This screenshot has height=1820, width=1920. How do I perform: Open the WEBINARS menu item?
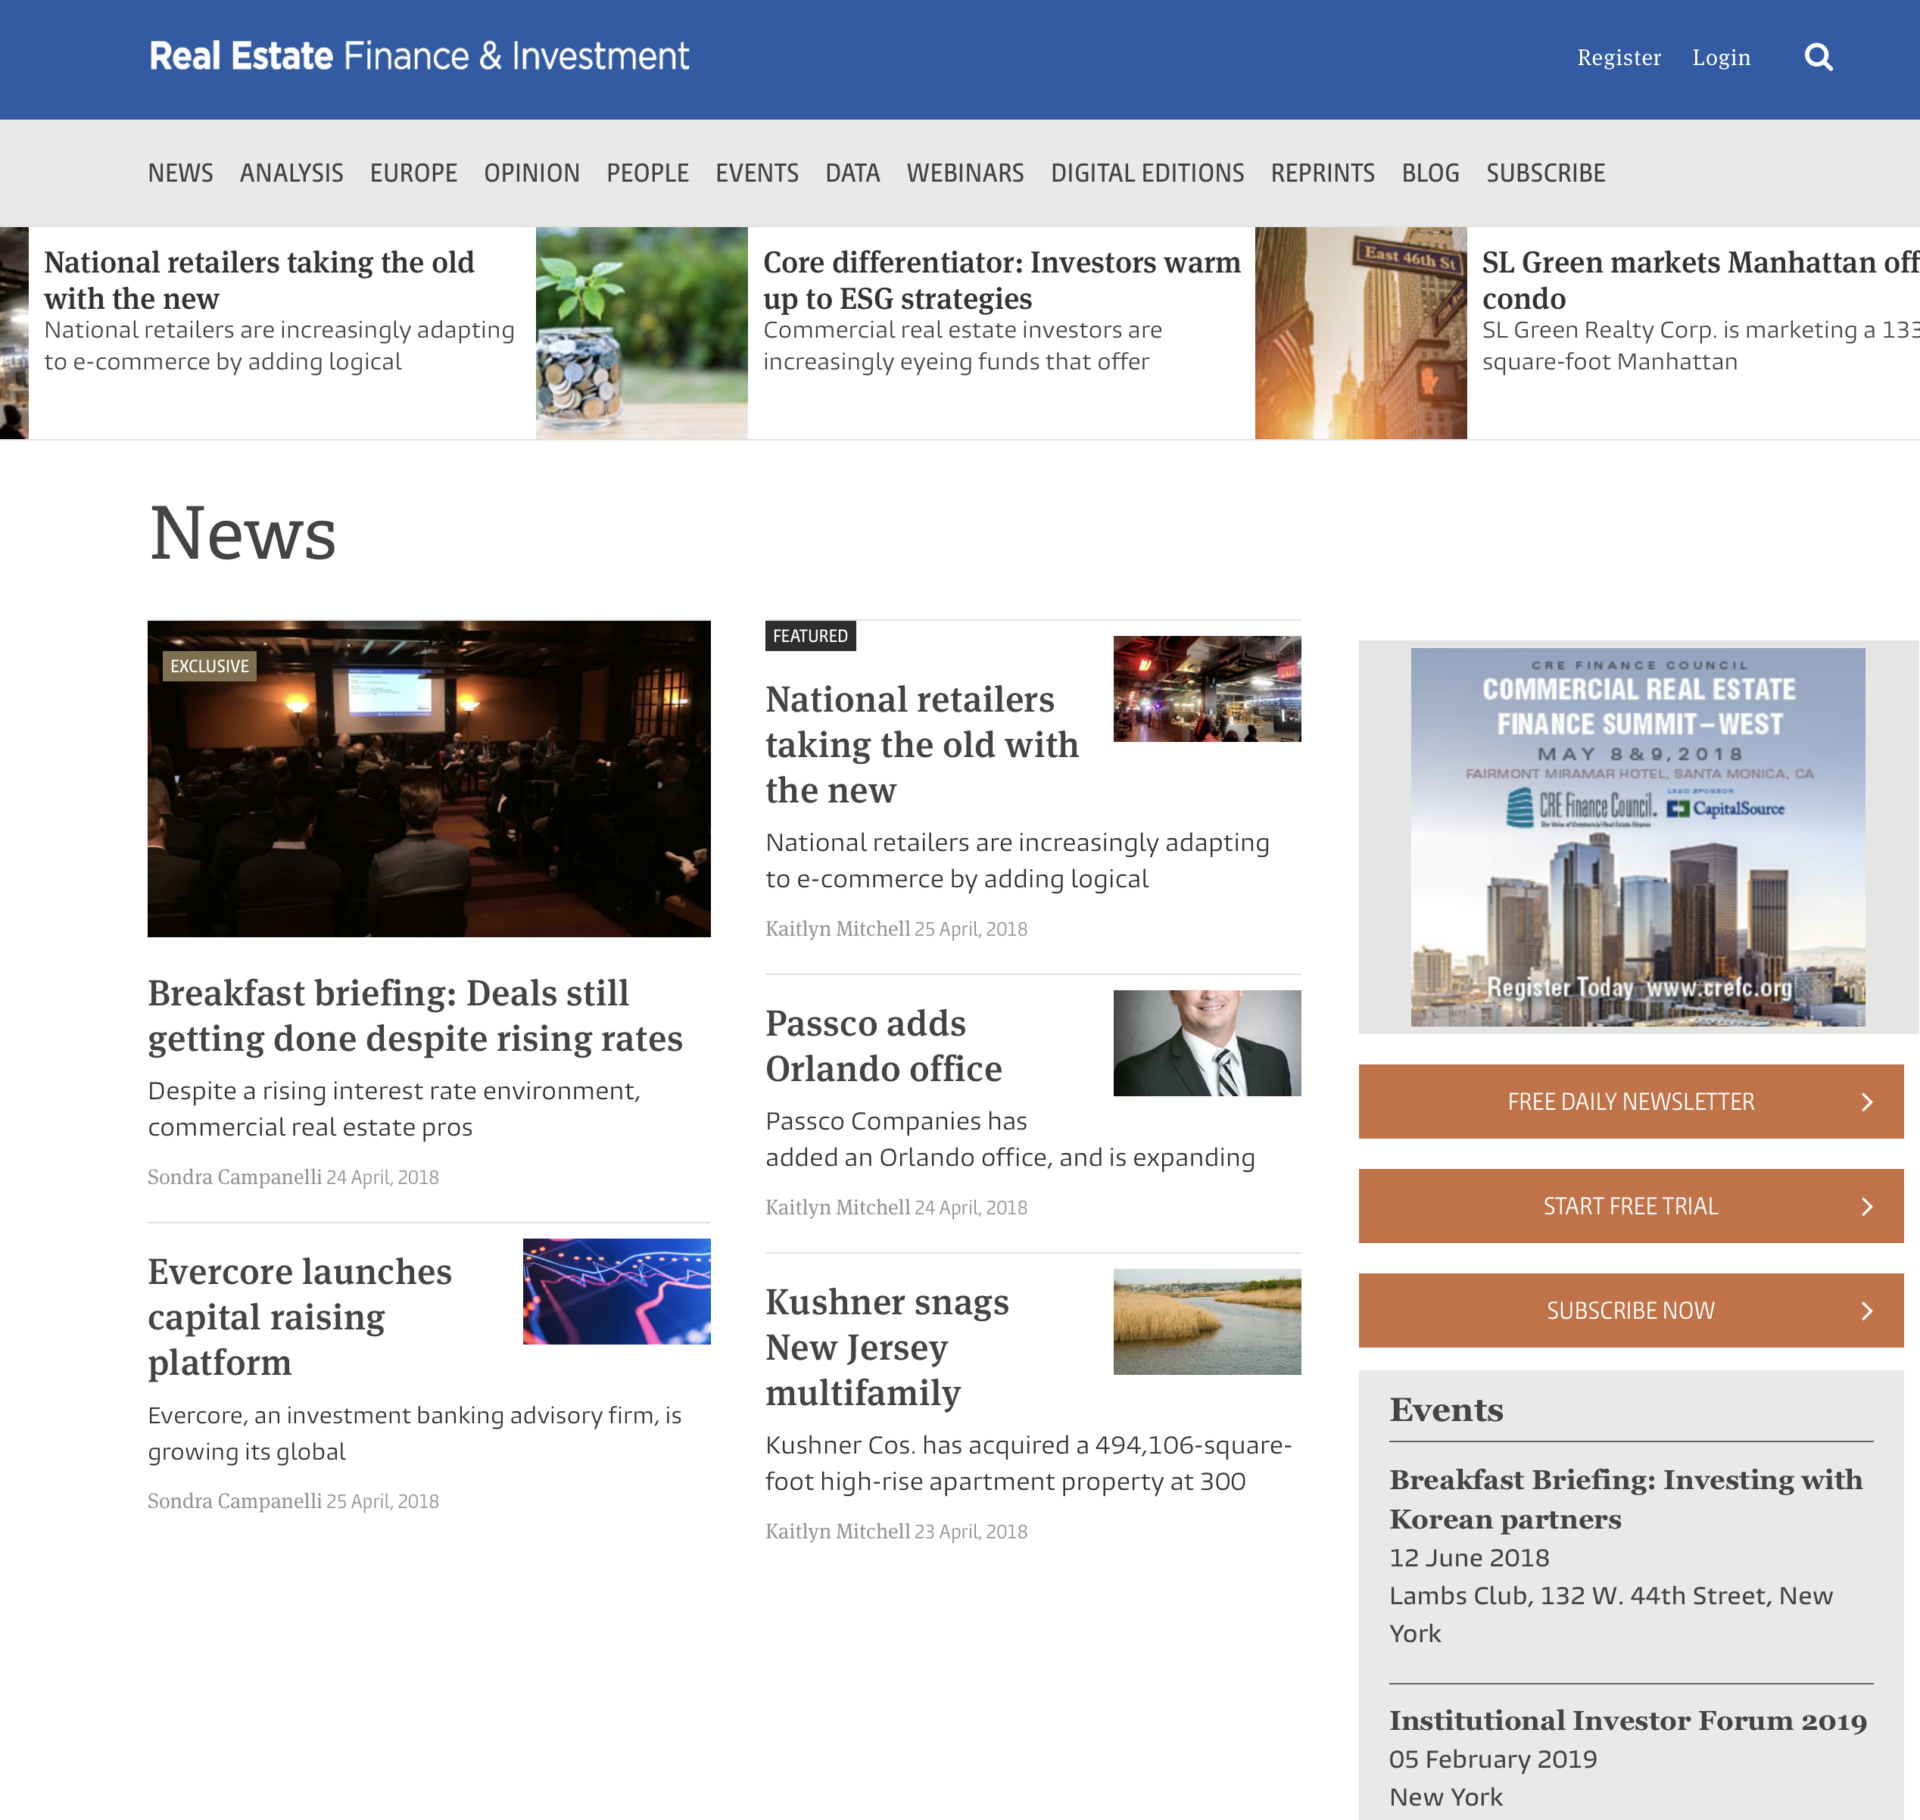click(965, 171)
